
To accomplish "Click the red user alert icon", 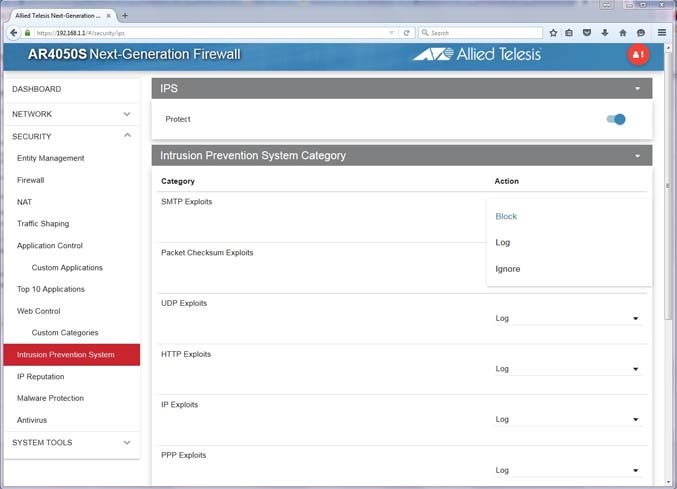I will click(x=638, y=55).
